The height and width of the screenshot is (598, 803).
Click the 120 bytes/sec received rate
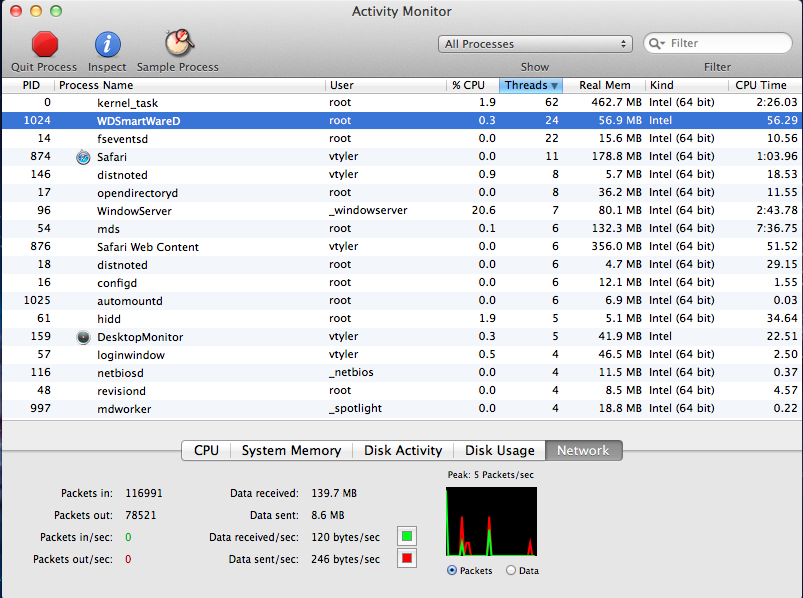click(x=346, y=538)
